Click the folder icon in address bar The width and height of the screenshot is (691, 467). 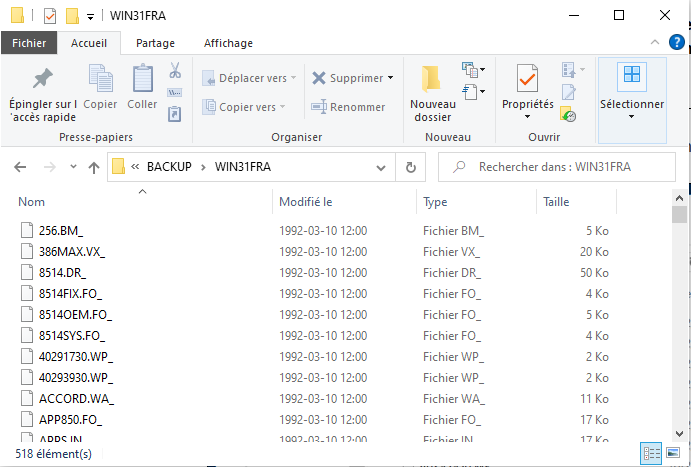click(118, 167)
